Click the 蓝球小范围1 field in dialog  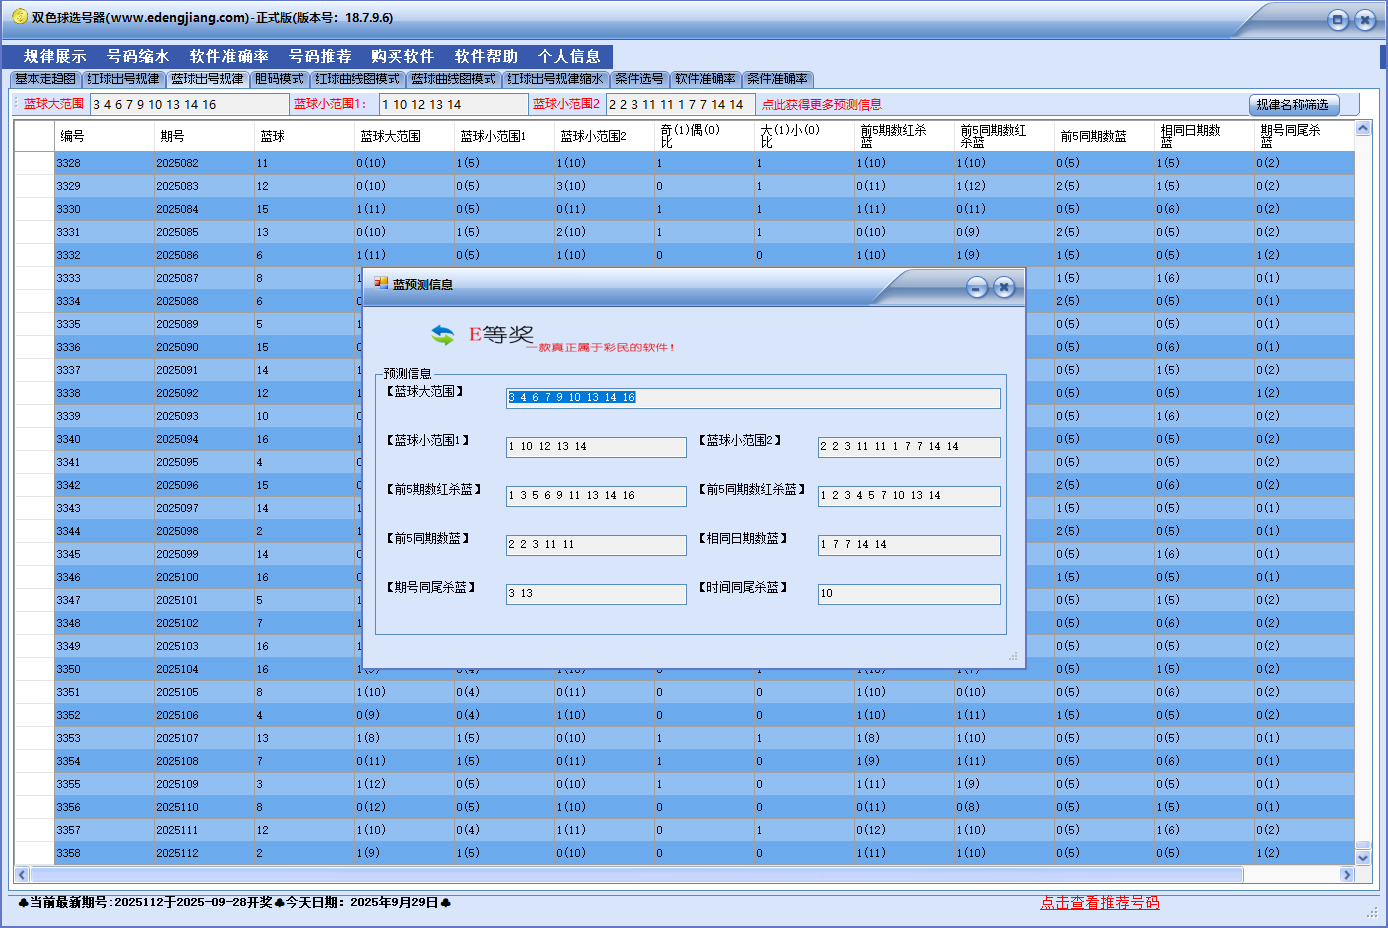tap(596, 447)
